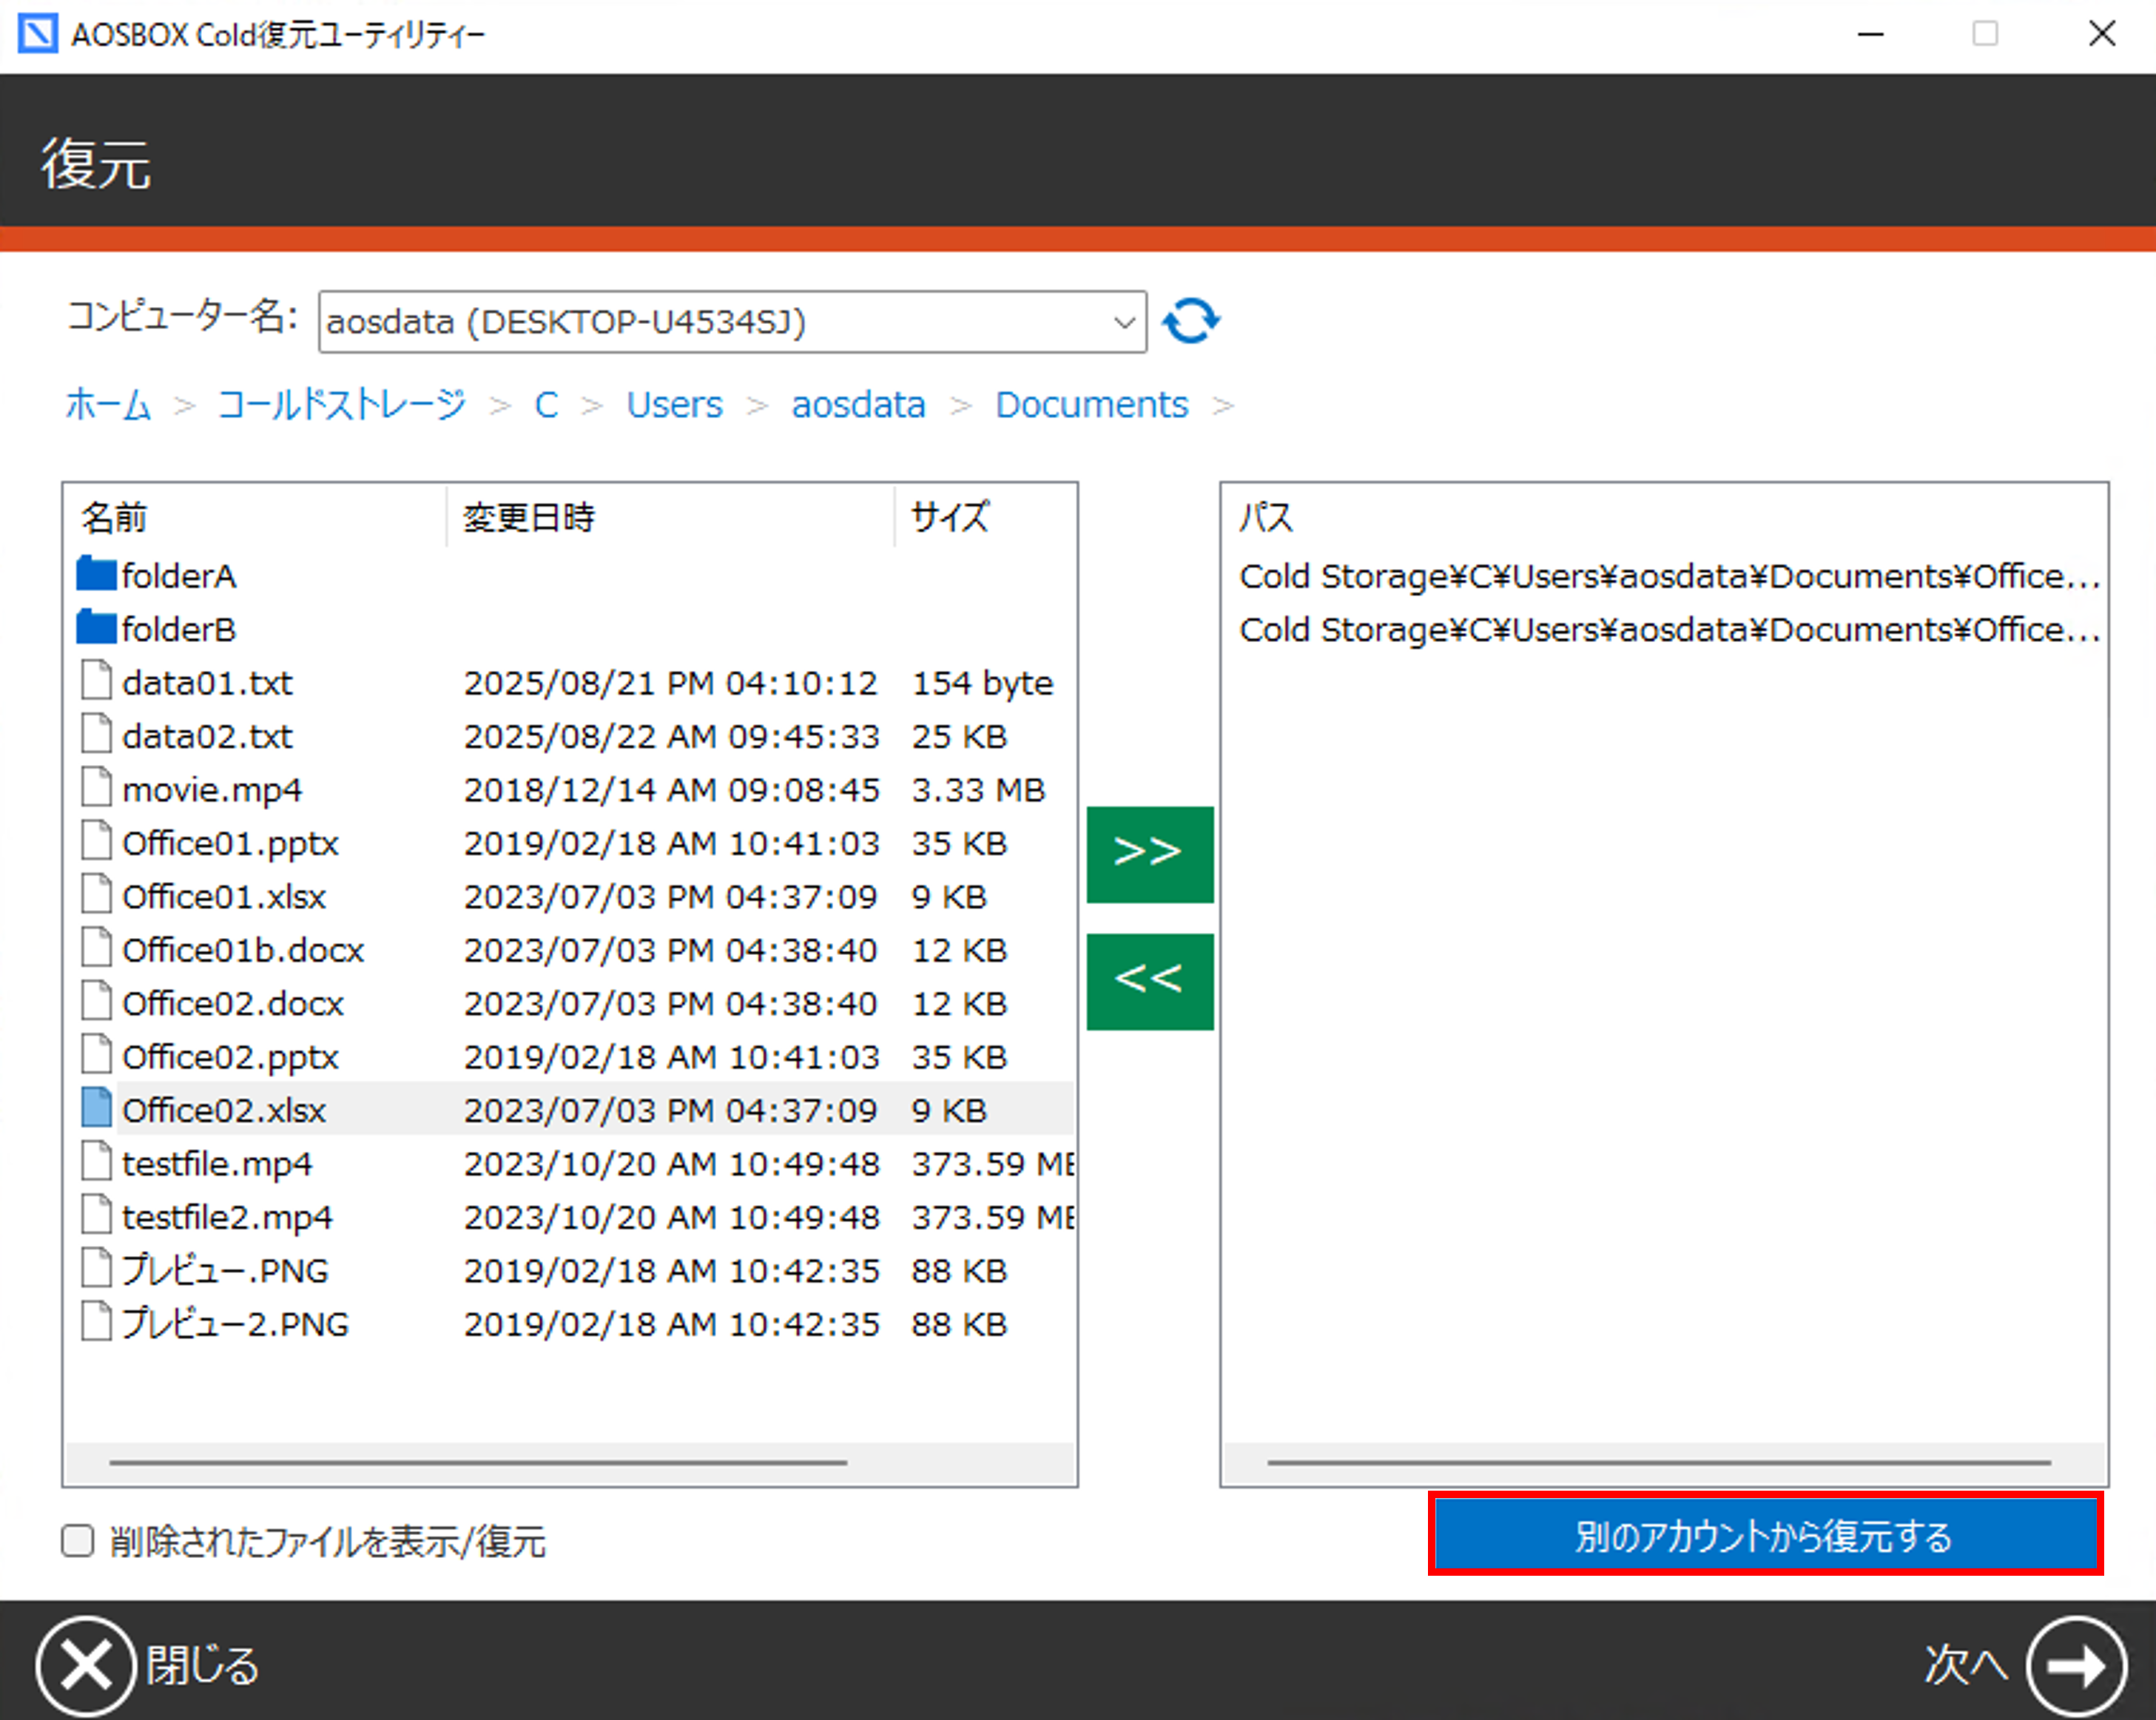The height and width of the screenshot is (1720, 2156).
Task: Navigate to コールドストレージ breadcrumb
Action: click(341, 405)
